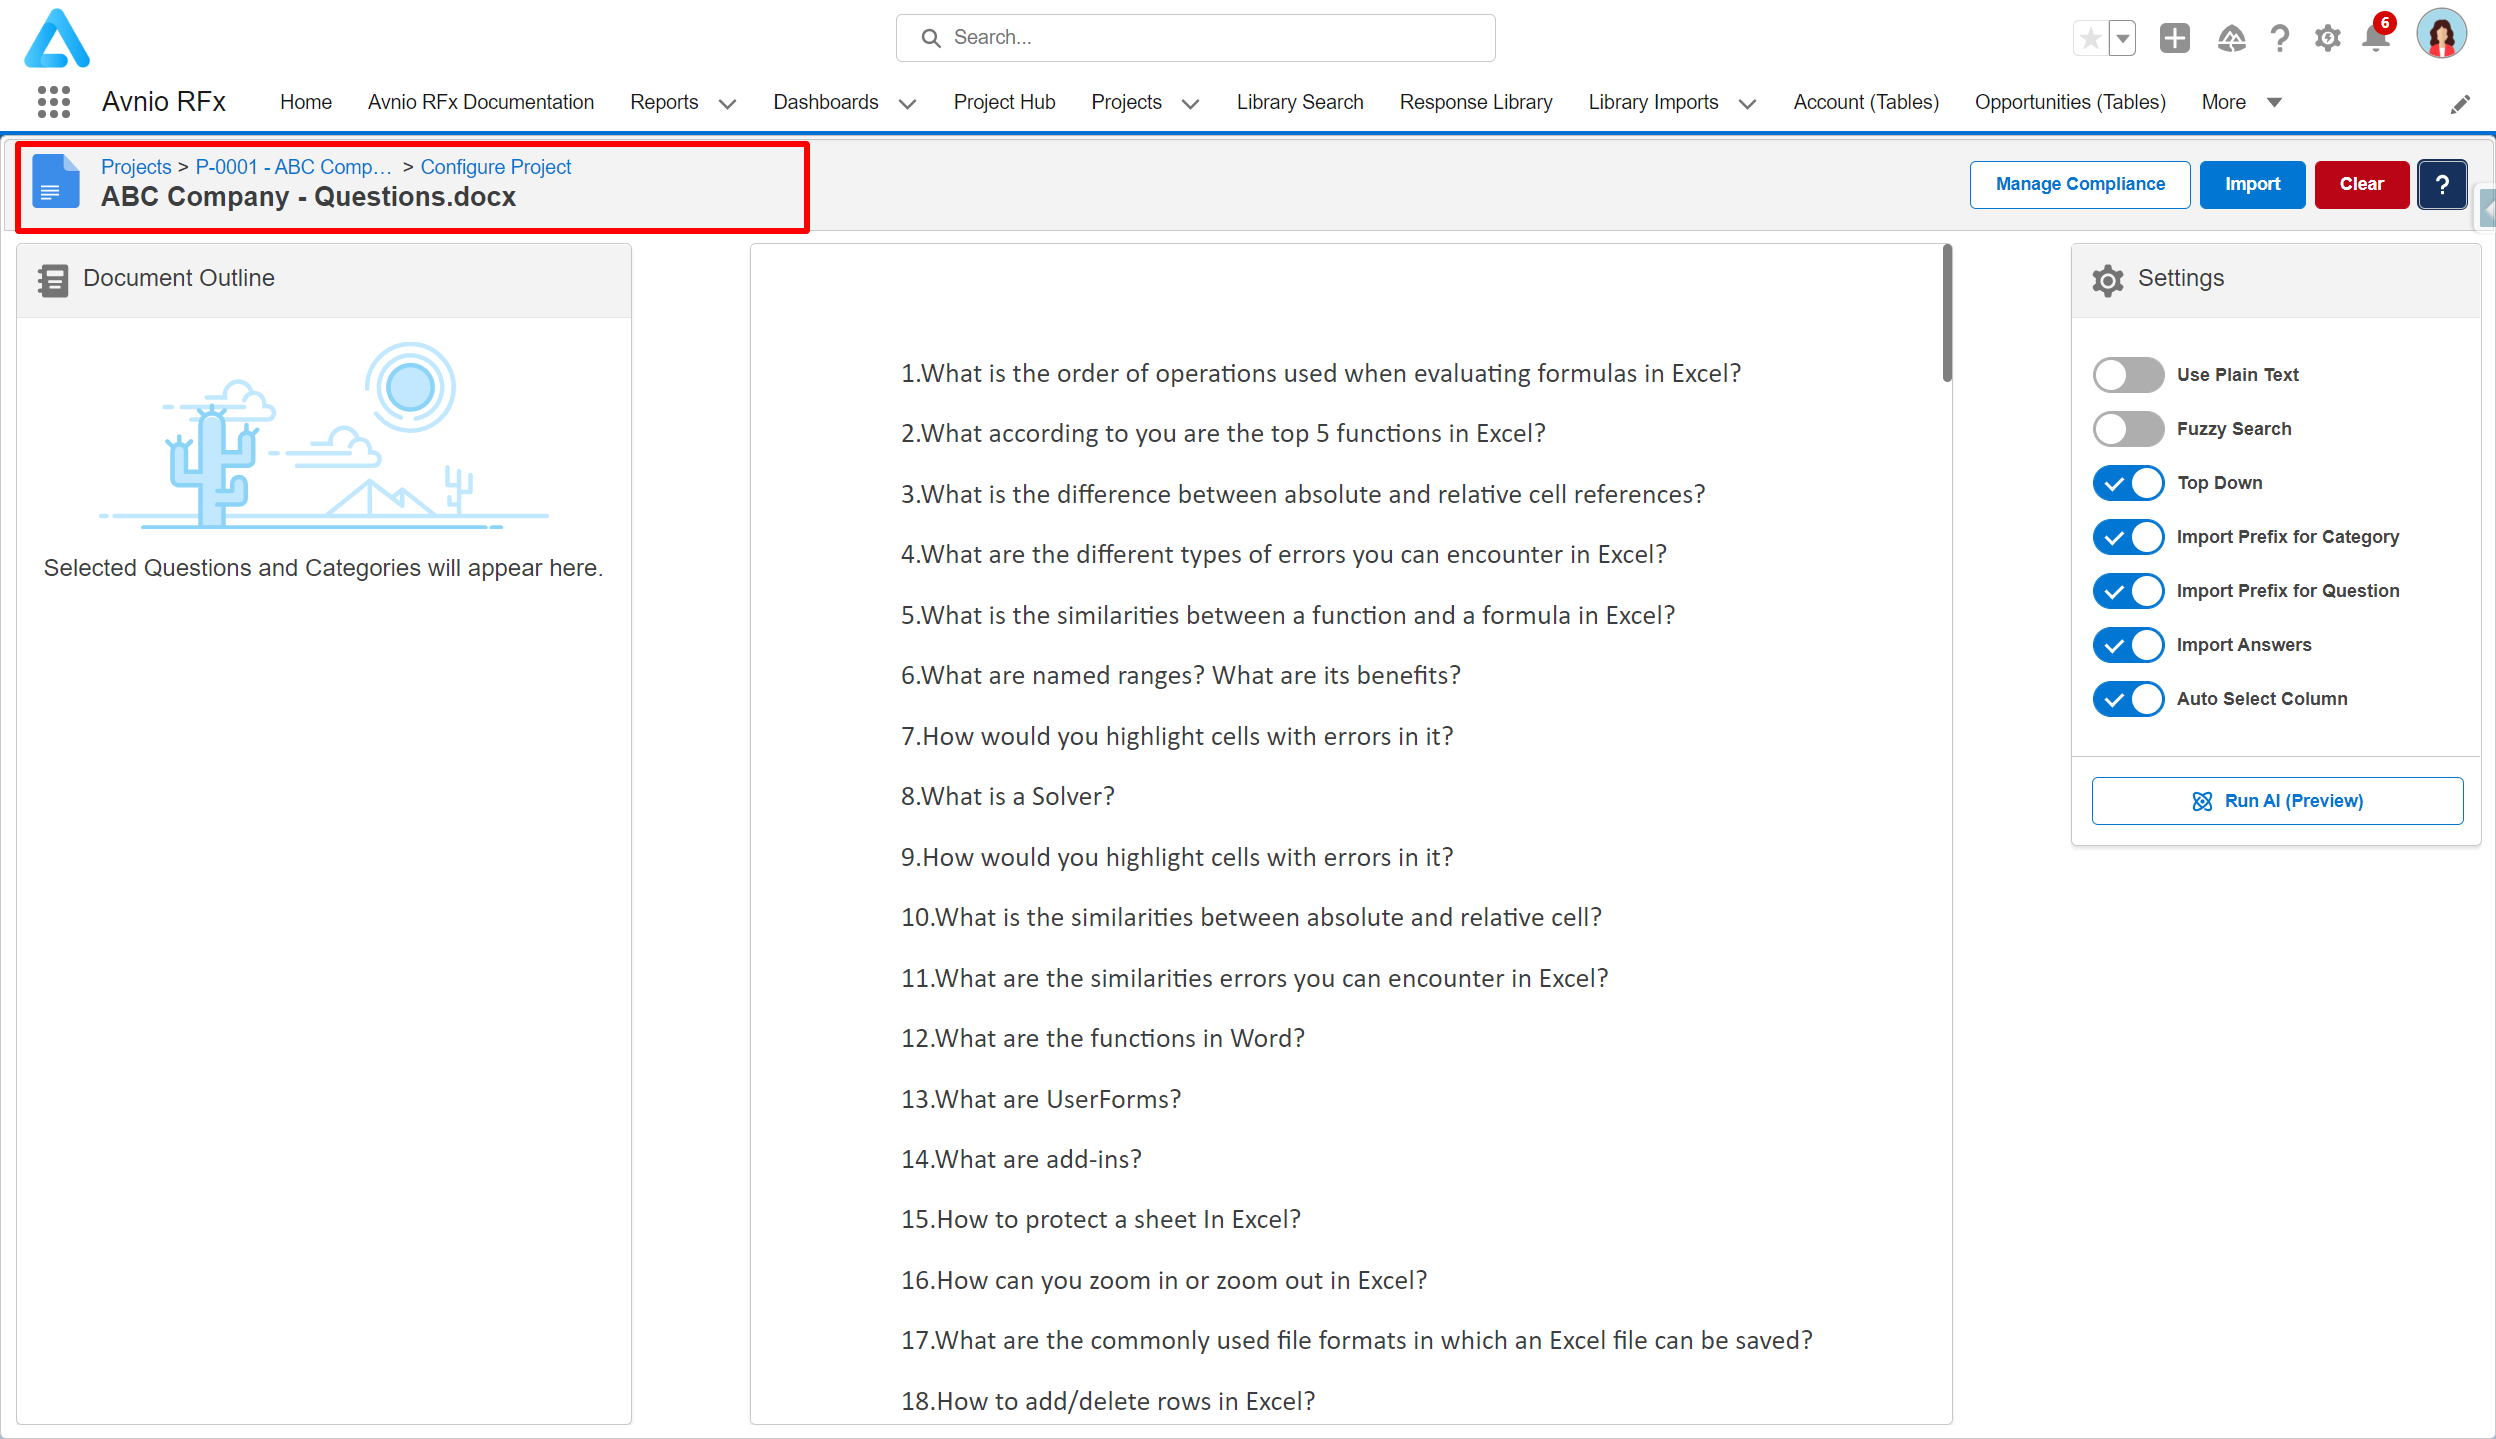Open the Response Library tab
2496x1439 pixels.
click(1476, 102)
